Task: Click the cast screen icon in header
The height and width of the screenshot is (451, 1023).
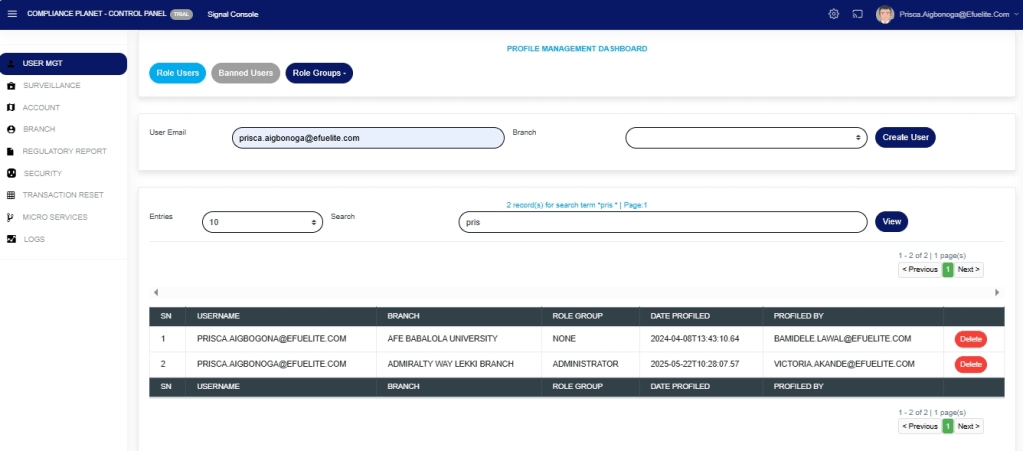Action: (x=857, y=14)
